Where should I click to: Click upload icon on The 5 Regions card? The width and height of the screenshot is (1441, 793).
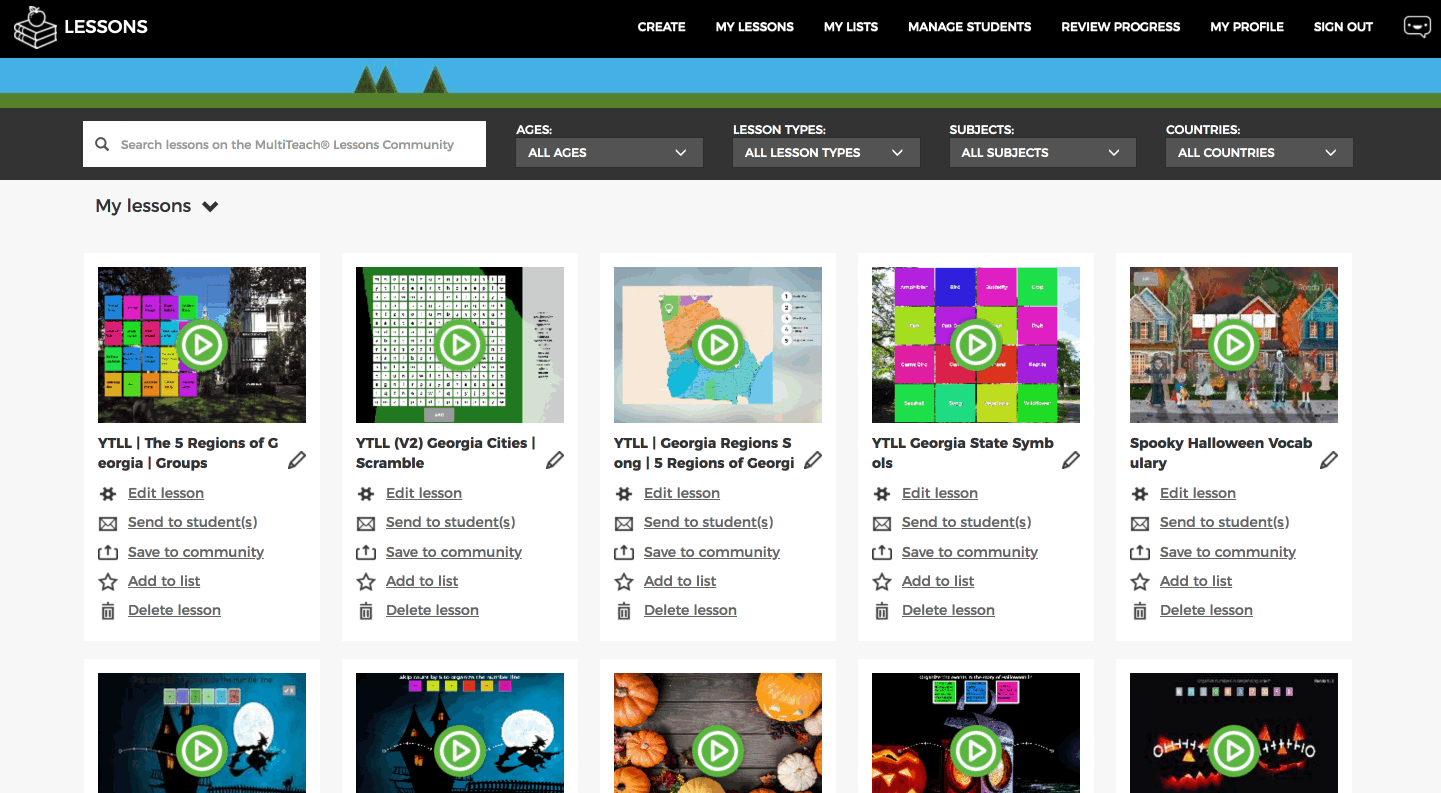pyautogui.click(x=108, y=552)
